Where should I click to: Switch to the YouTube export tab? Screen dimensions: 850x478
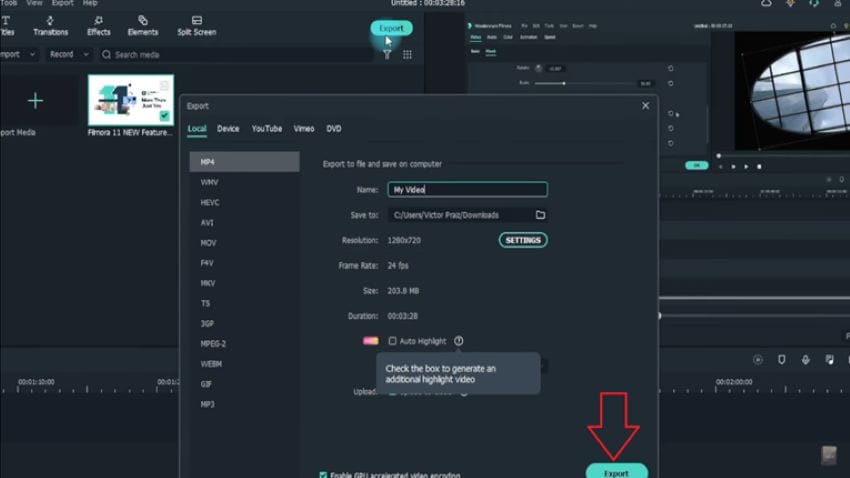click(267, 129)
